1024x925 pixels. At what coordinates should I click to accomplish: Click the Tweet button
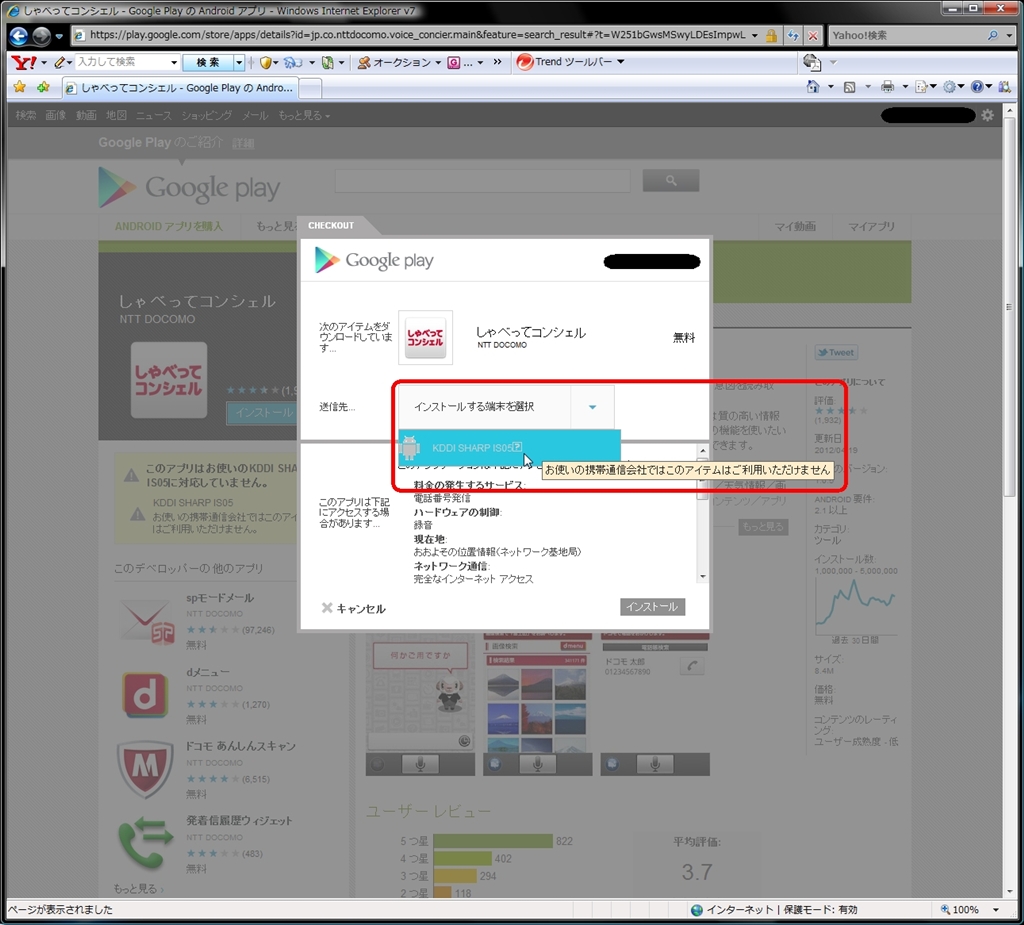pyautogui.click(x=837, y=353)
